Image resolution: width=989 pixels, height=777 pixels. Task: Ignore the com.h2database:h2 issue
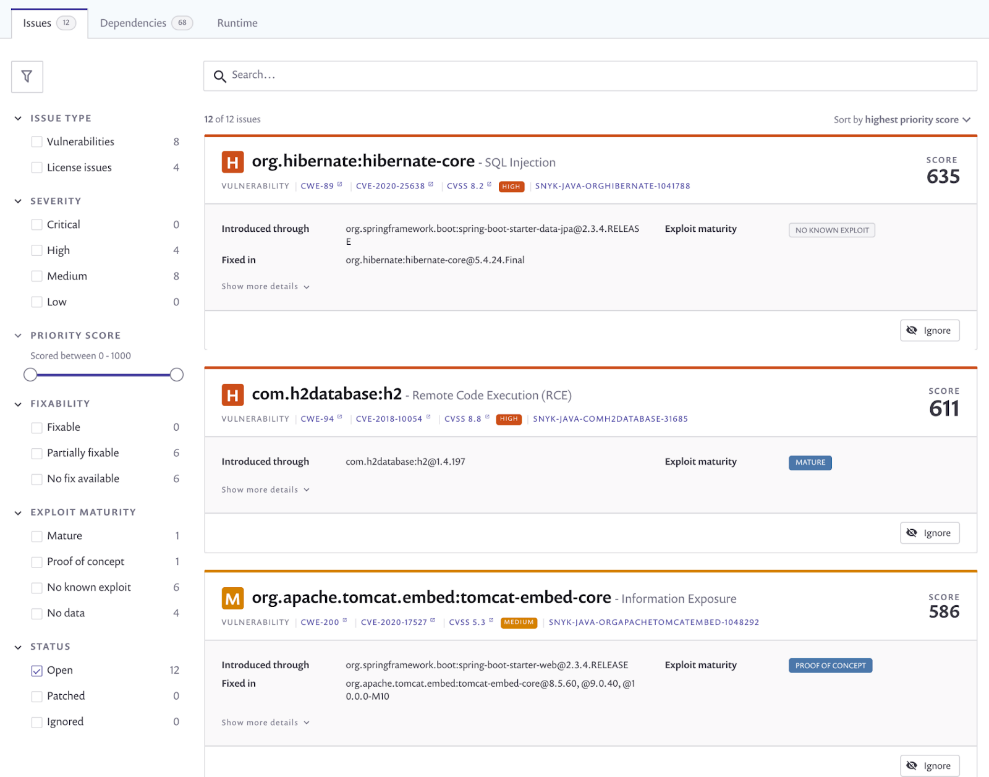point(929,533)
